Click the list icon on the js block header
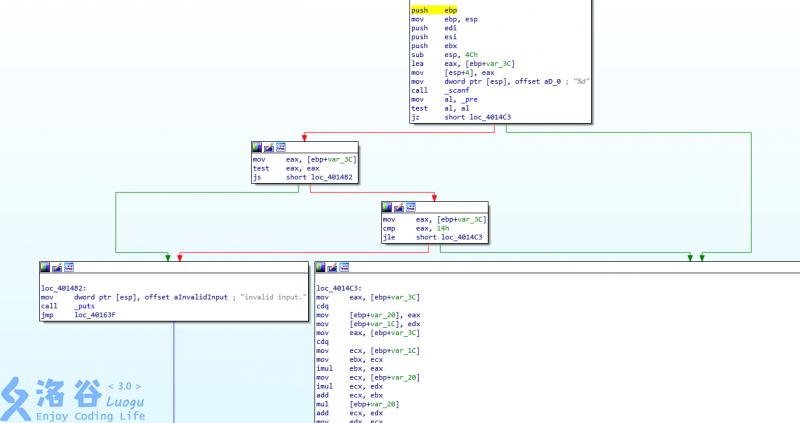Image resolution: width=800 pixels, height=423 pixels. (280, 147)
